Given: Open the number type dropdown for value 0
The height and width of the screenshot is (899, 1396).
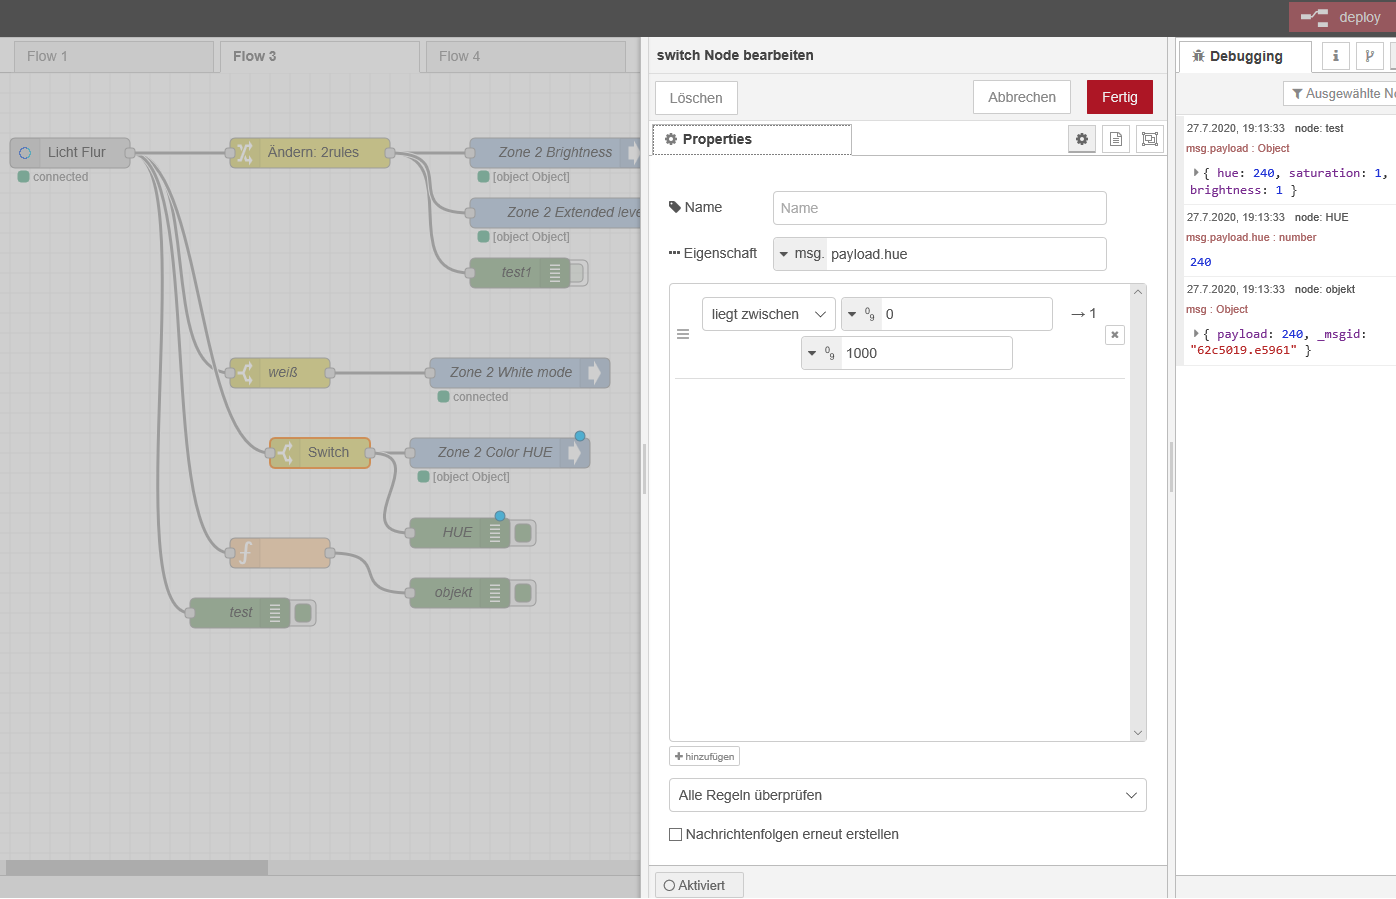Looking at the screenshot, I should (861, 314).
